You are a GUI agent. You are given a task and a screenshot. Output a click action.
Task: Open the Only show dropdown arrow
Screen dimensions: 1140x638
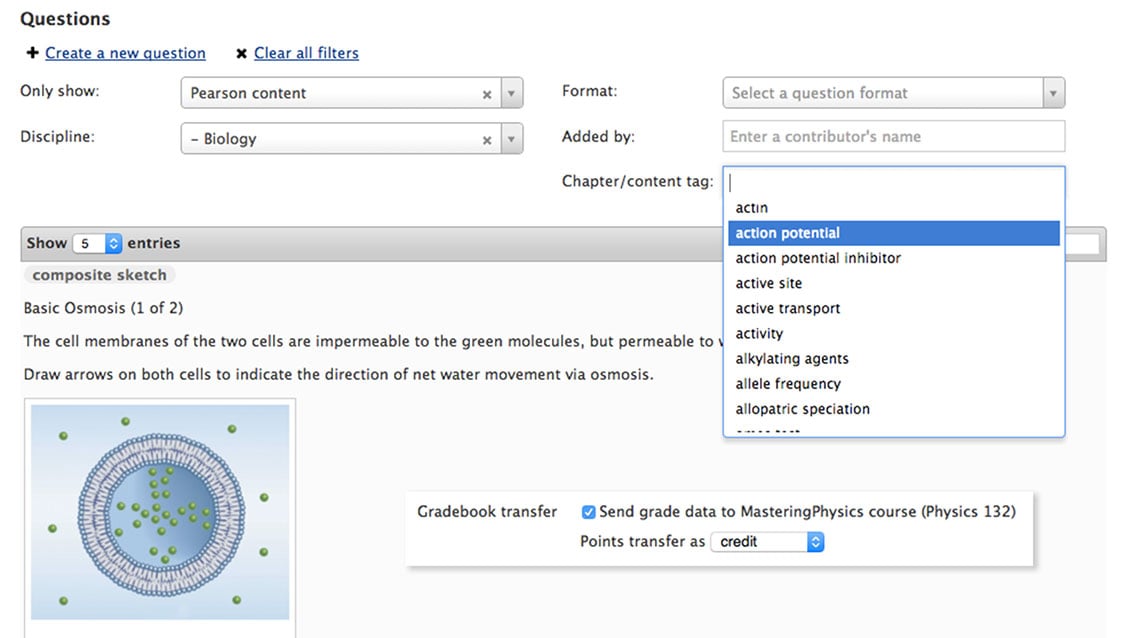coord(511,94)
